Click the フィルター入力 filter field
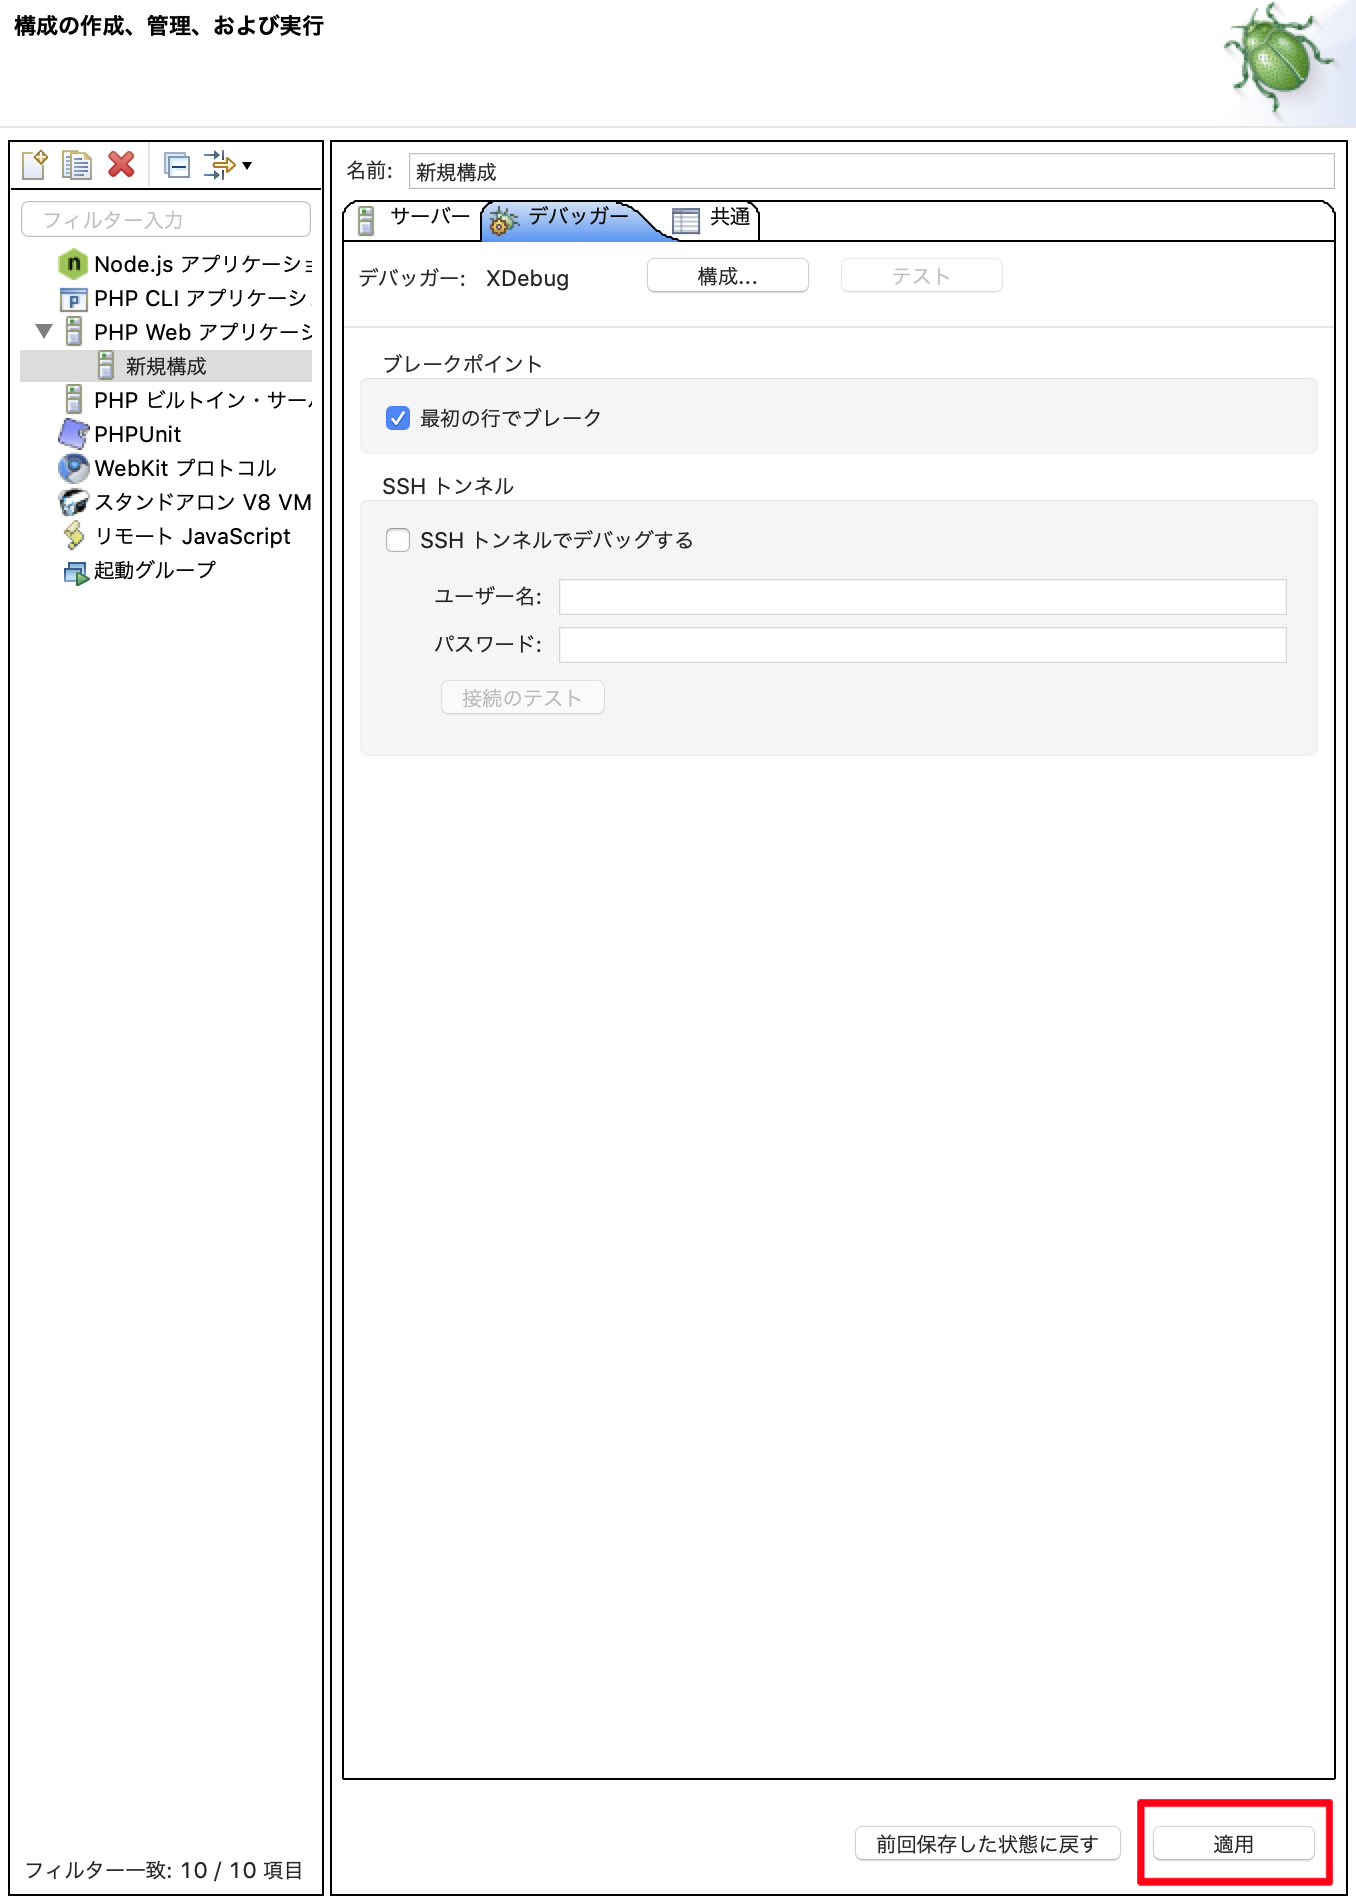The height and width of the screenshot is (1898, 1356). tap(166, 219)
